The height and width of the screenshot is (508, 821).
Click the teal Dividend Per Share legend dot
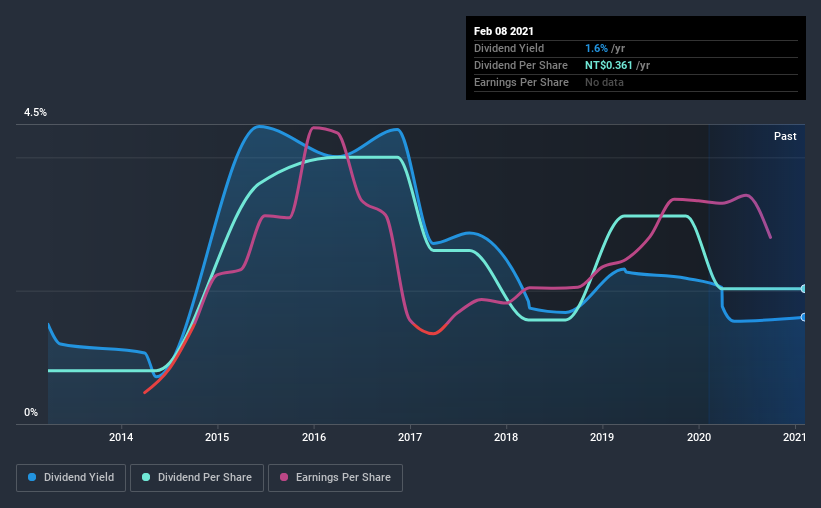(146, 477)
